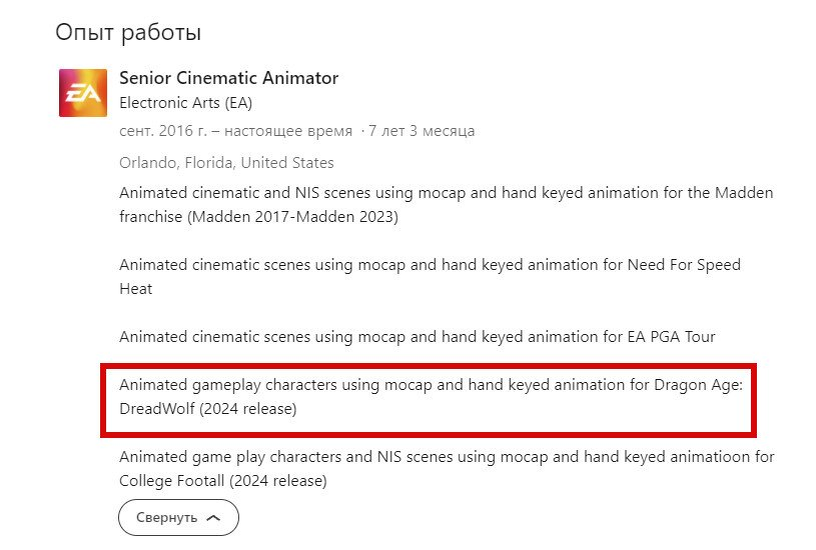
Task: Click the DreadWolf (2024 release) text
Action: (x=208, y=409)
